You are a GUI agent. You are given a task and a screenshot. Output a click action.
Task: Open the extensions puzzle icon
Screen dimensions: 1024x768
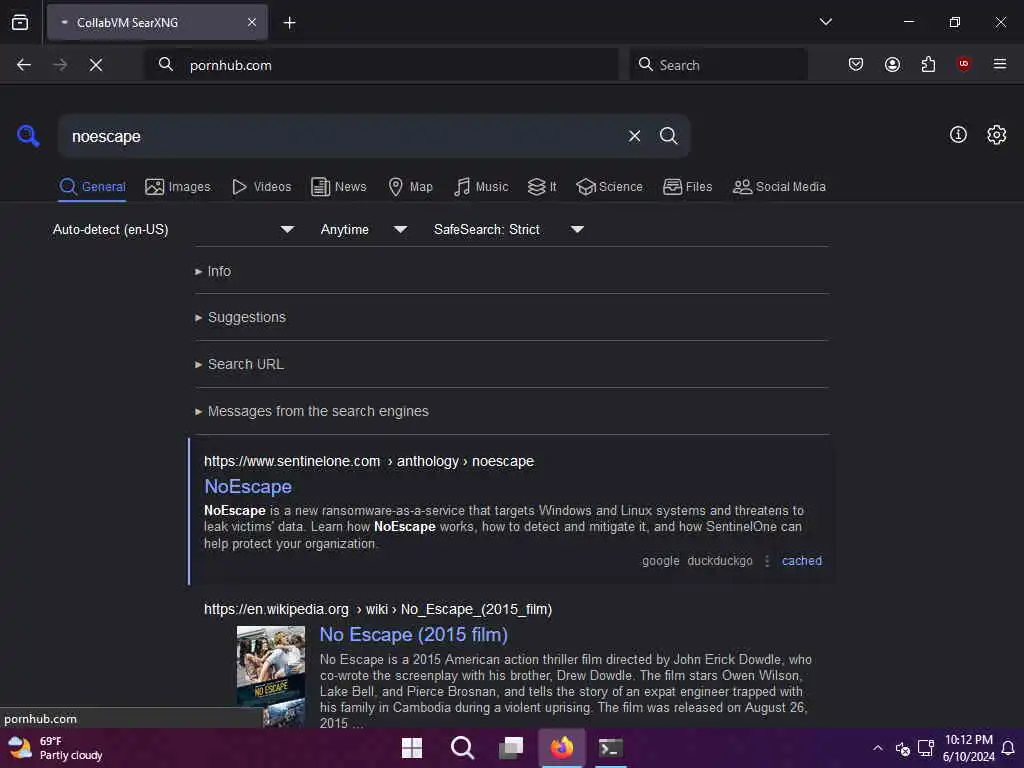pyautogui.click(x=928, y=64)
